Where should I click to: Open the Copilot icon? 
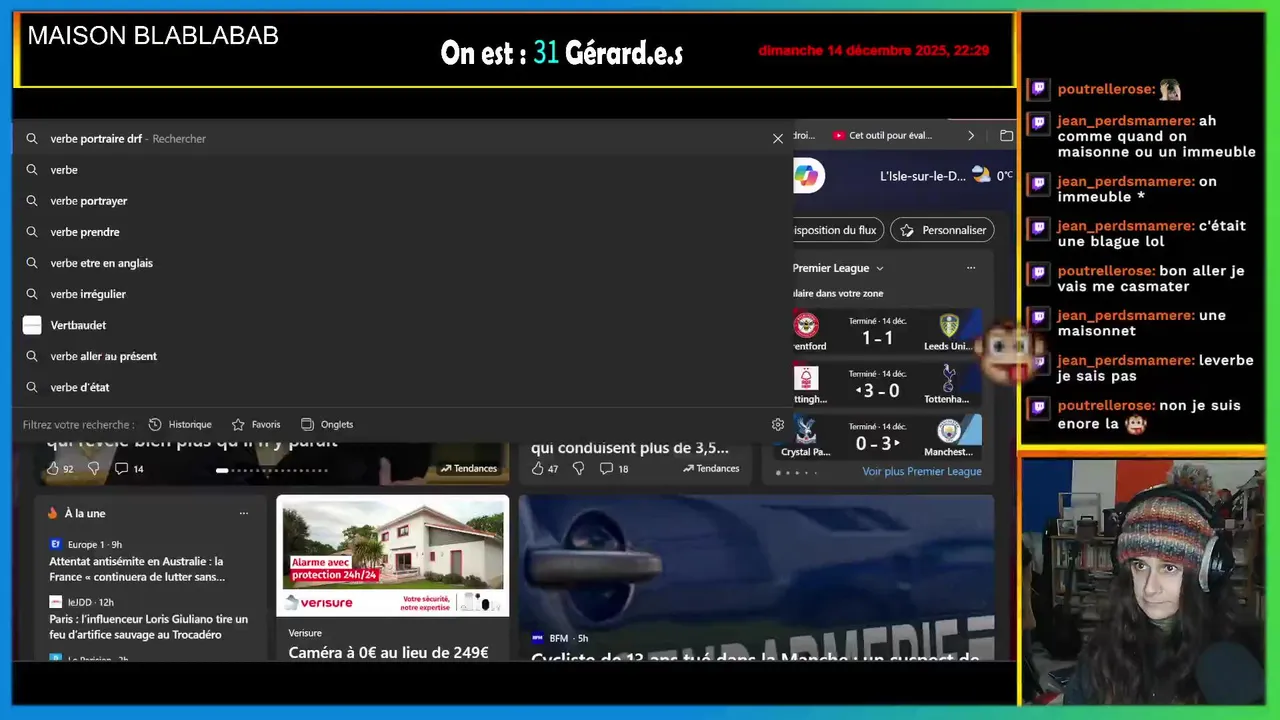(807, 176)
